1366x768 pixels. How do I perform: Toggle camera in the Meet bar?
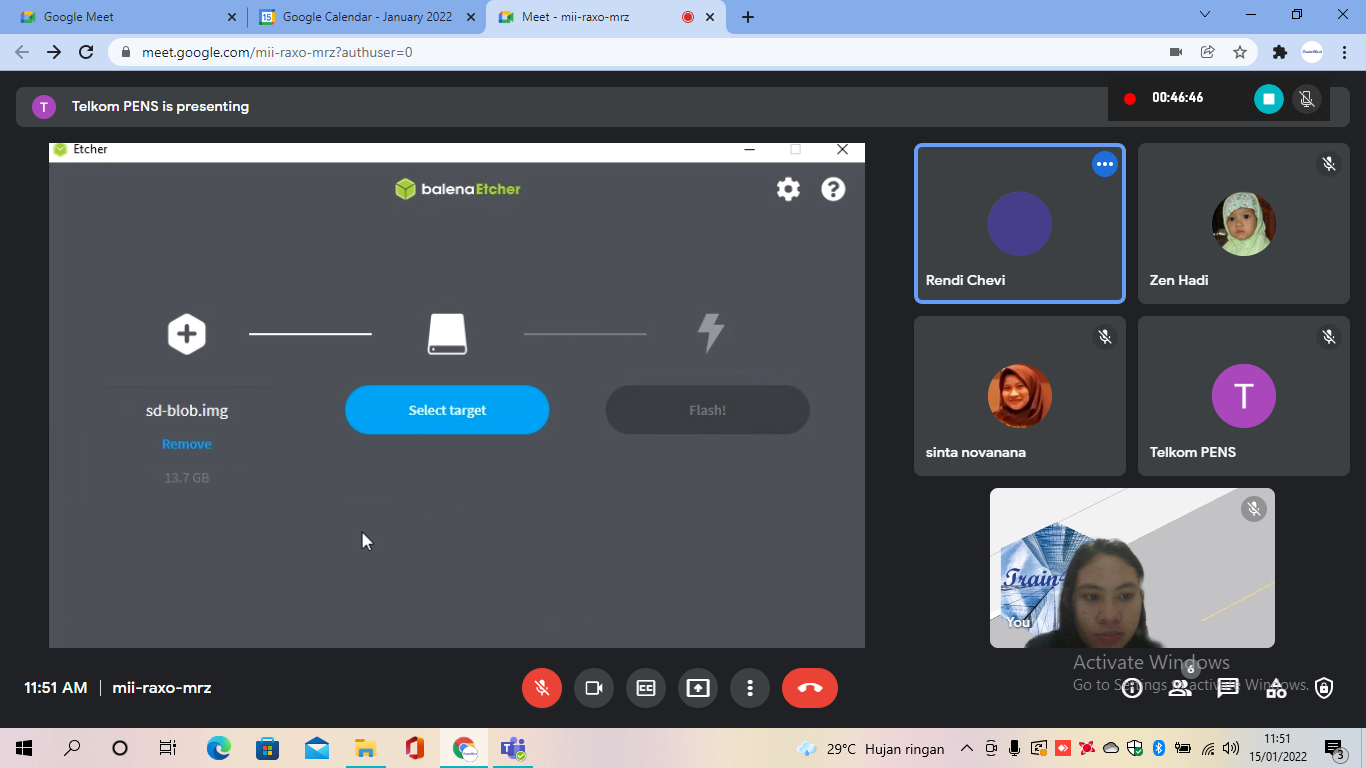(x=594, y=688)
